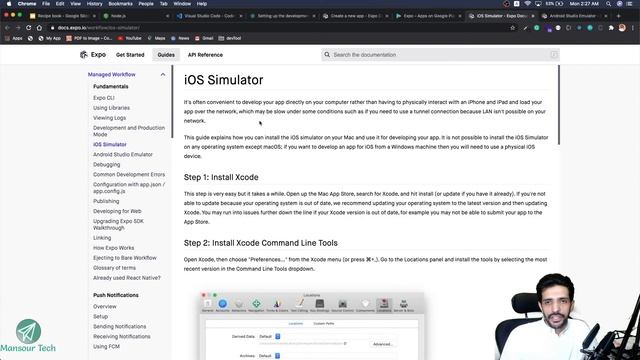
Task: Open the File menu
Action: coord(46,4)
